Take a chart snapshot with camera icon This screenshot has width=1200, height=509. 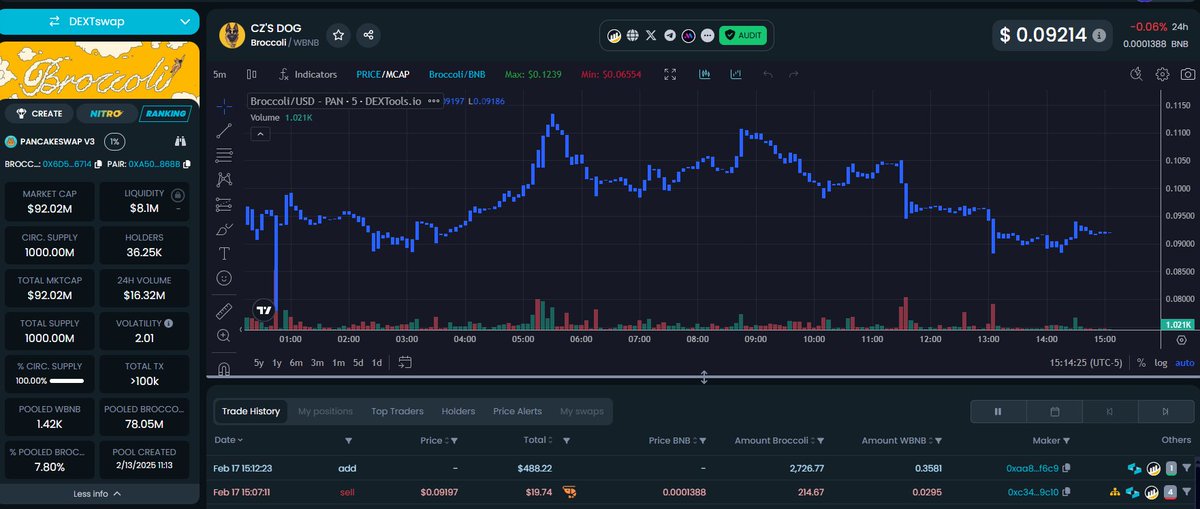pyautogui.click(x=1188, y=74)
